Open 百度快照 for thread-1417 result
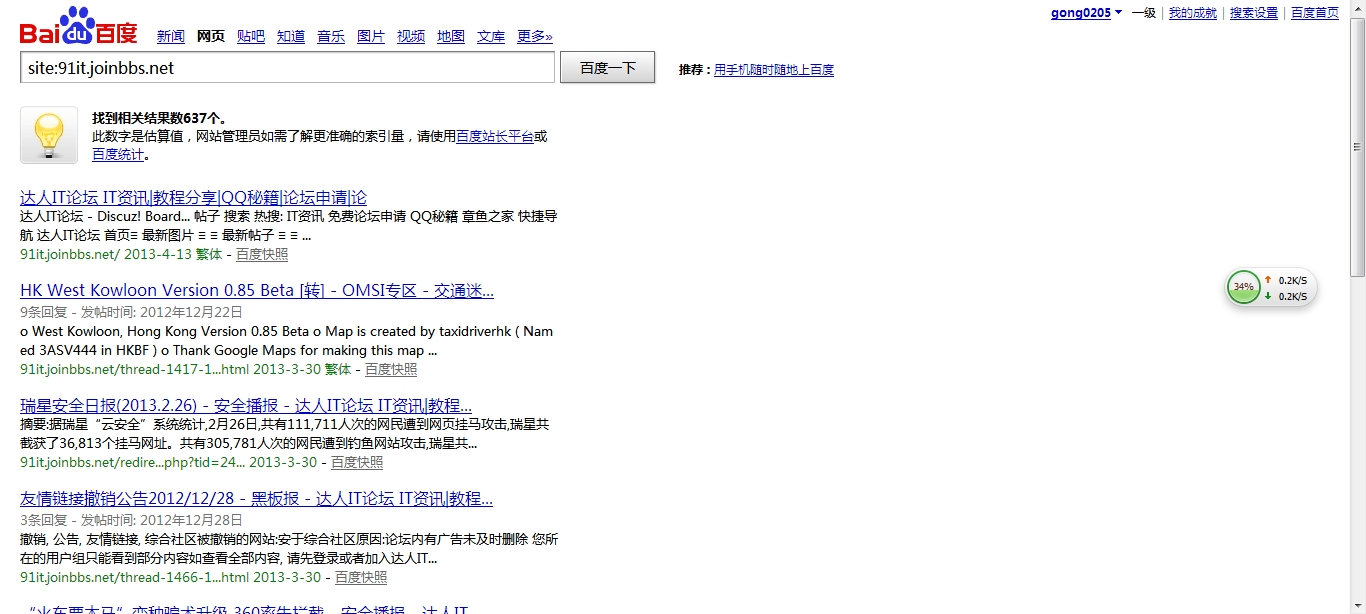Image resolution: width=1366 pixels, height=614 pixels. (391, 370)
